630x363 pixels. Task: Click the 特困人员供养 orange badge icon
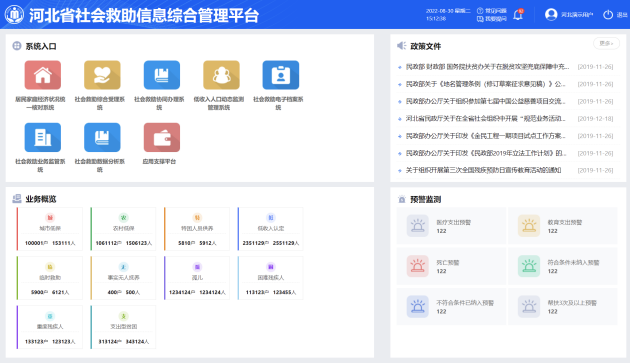197,217
